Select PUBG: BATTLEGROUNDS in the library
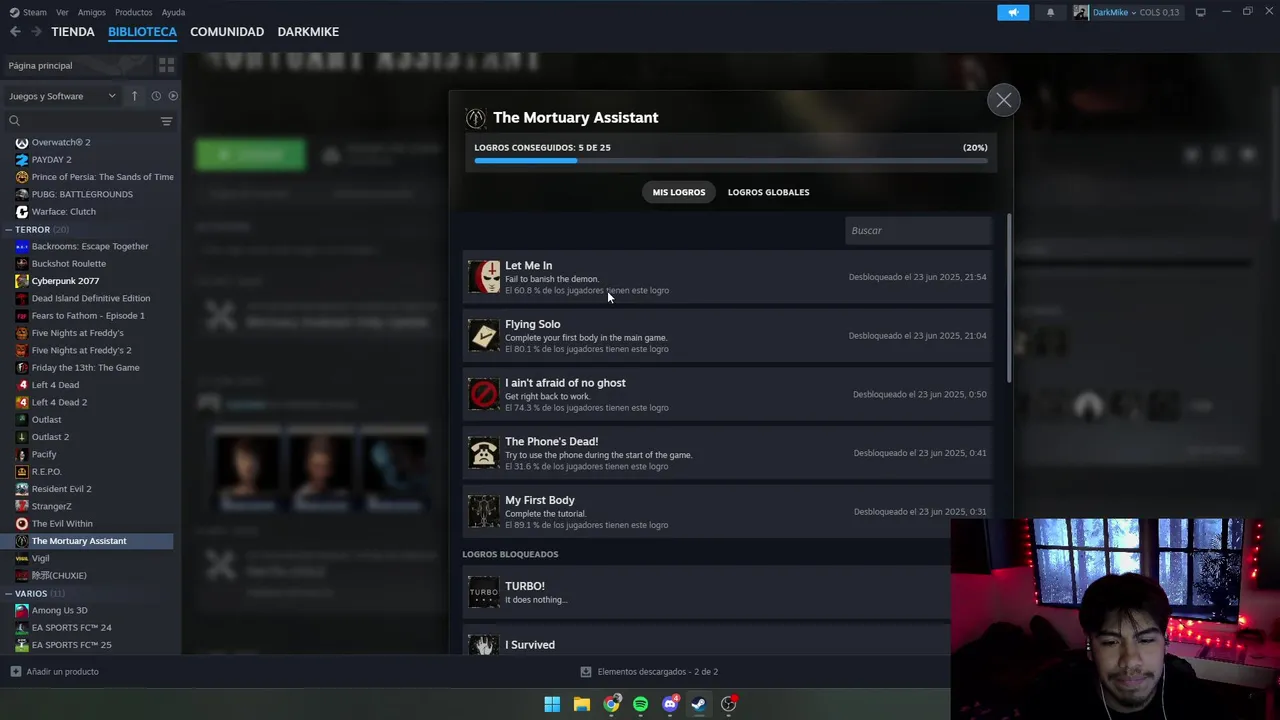 point(82,194)
